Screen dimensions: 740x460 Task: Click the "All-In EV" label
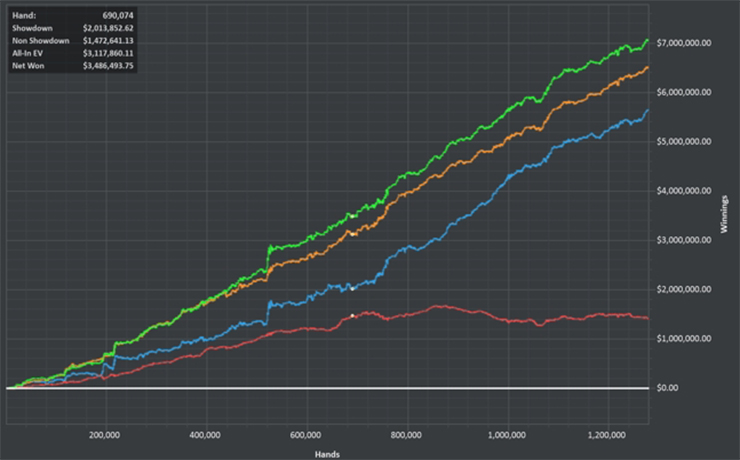(27, 53)
